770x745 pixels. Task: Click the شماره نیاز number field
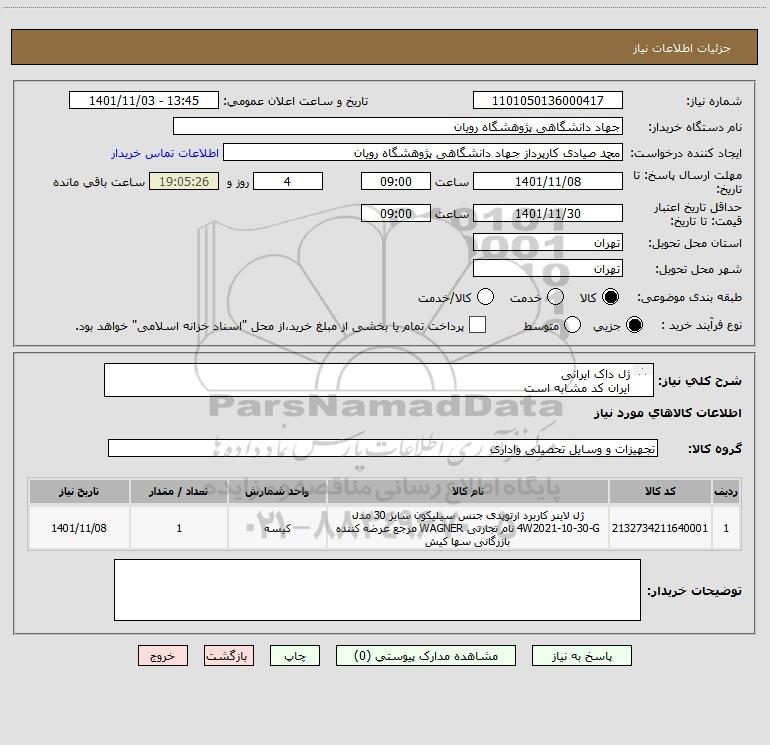coord(548,101)
